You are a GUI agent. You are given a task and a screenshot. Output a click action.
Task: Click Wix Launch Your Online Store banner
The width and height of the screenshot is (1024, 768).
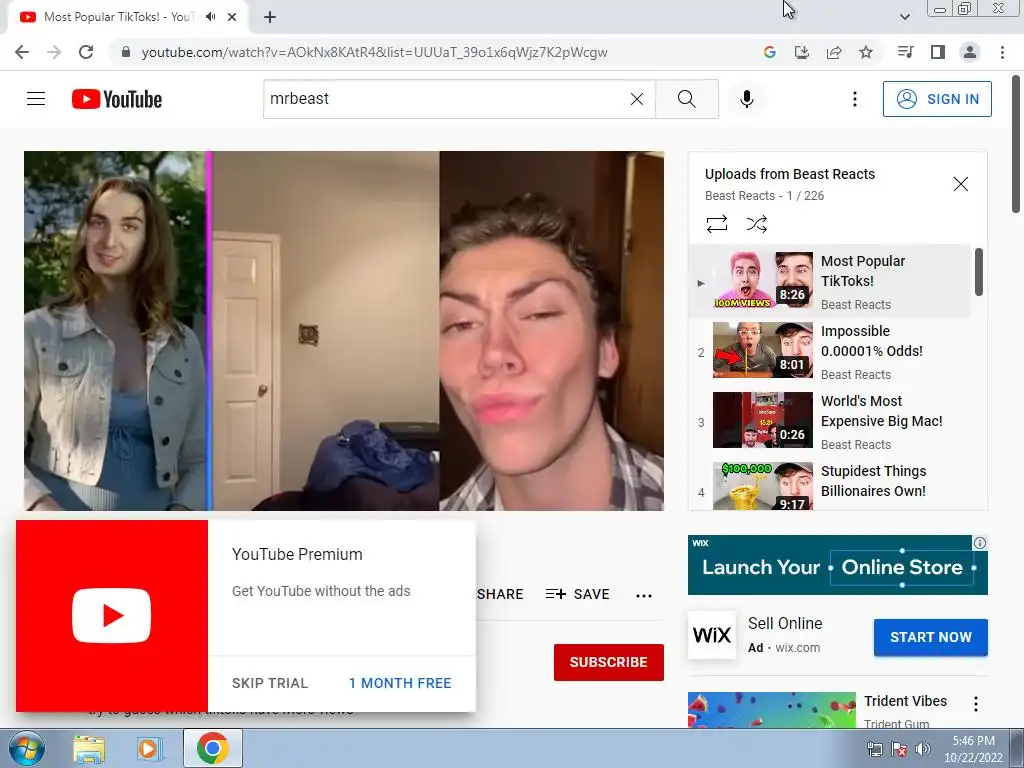[837, 565]
